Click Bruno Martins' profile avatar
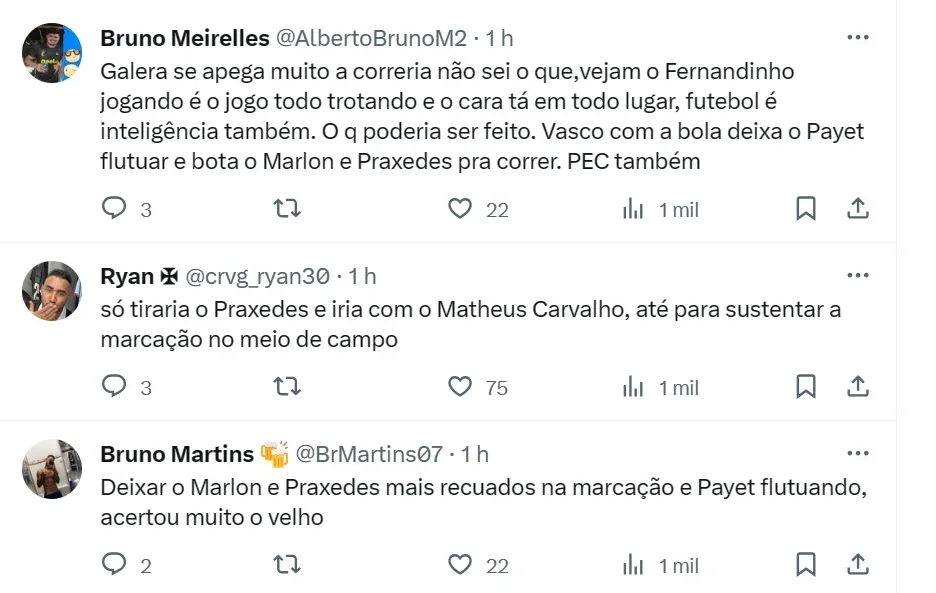 pos(52,469)
